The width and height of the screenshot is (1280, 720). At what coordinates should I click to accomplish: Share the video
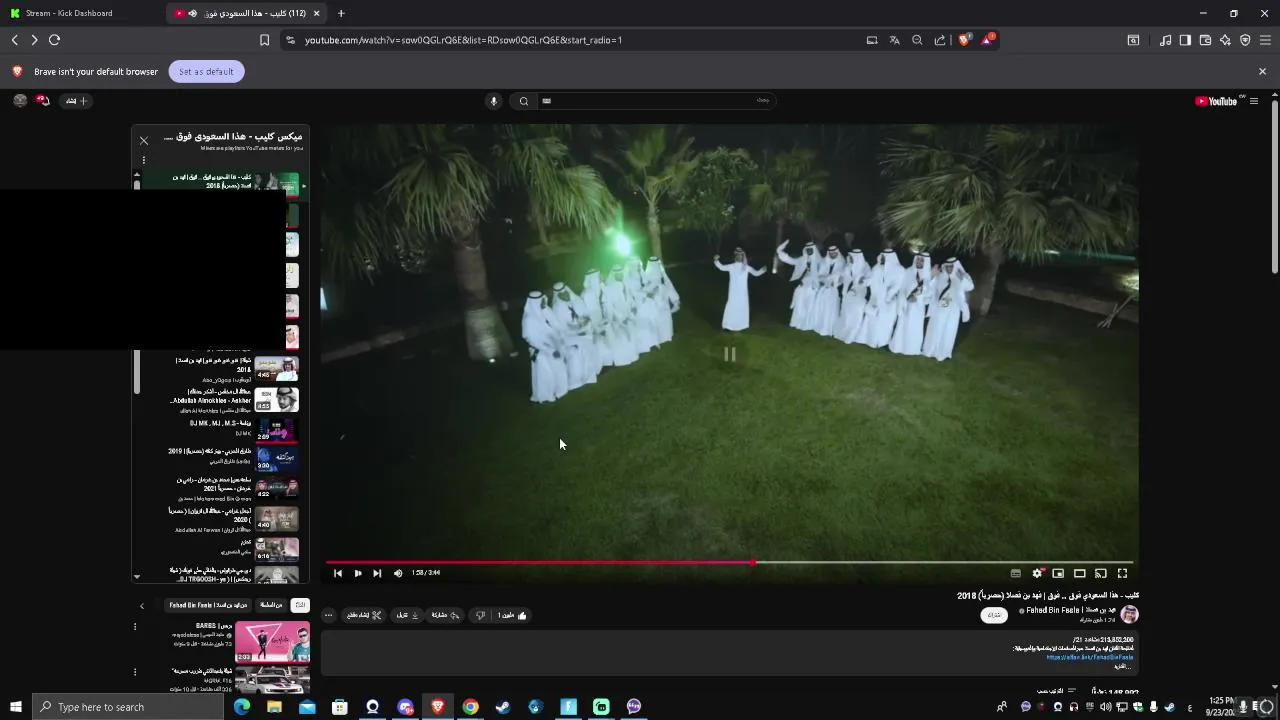[445, 615]
